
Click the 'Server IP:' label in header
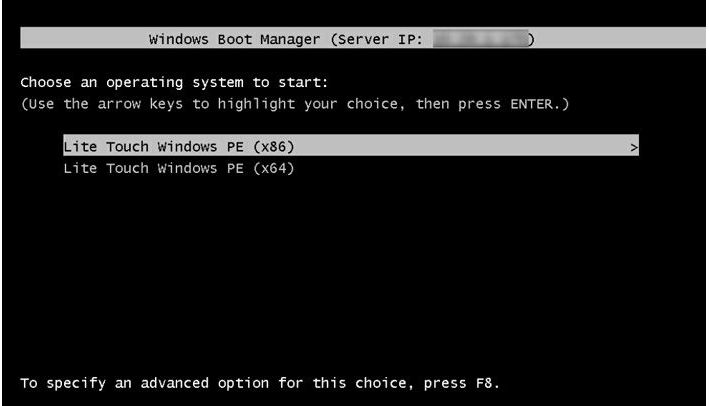pos(380,39)
